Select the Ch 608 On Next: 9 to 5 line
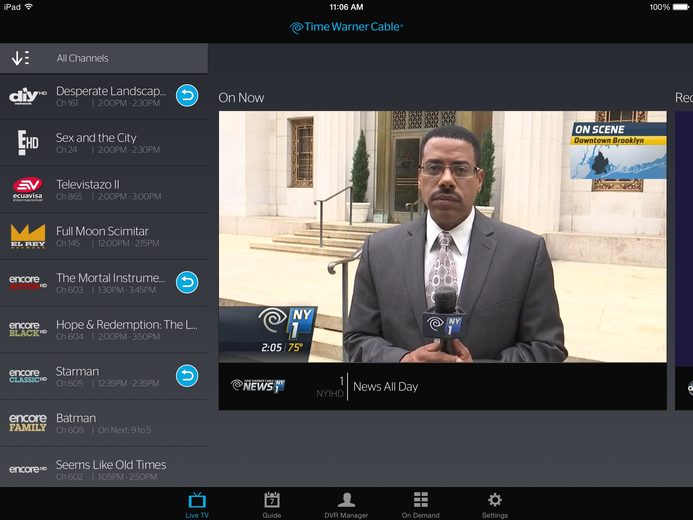This screenshot has width=693, height=520. pyautogui.click(x=103, y=430)
